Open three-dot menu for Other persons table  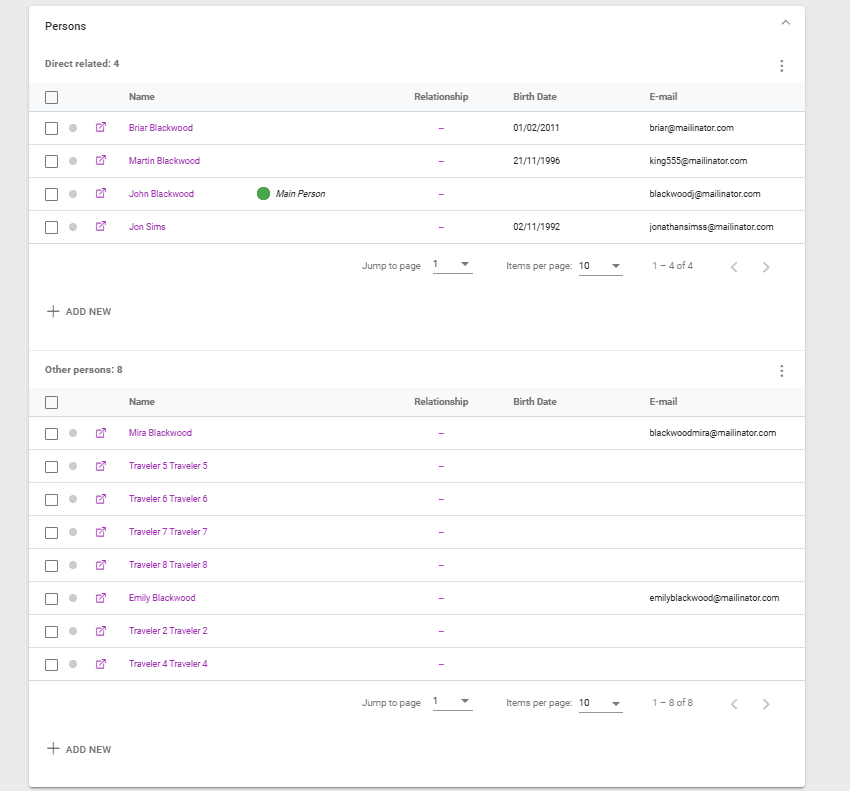[781, 371]
